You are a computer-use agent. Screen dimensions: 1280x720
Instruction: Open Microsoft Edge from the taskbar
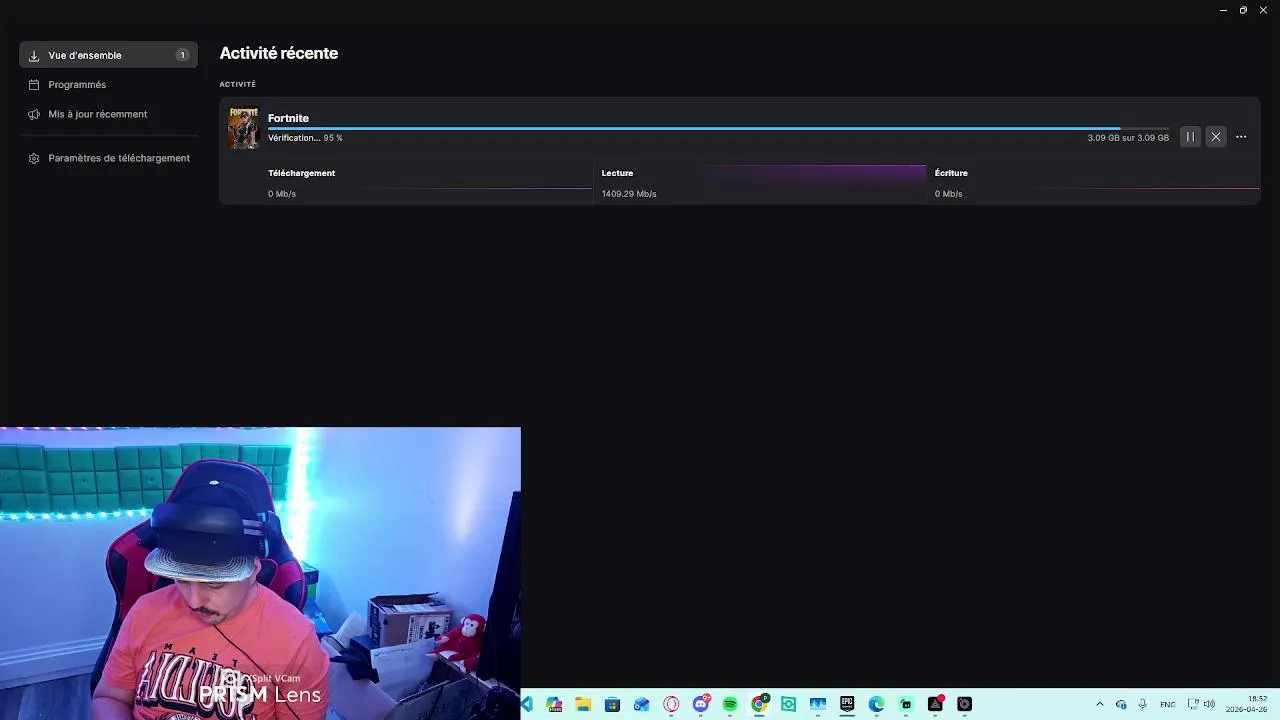point(877,705)
